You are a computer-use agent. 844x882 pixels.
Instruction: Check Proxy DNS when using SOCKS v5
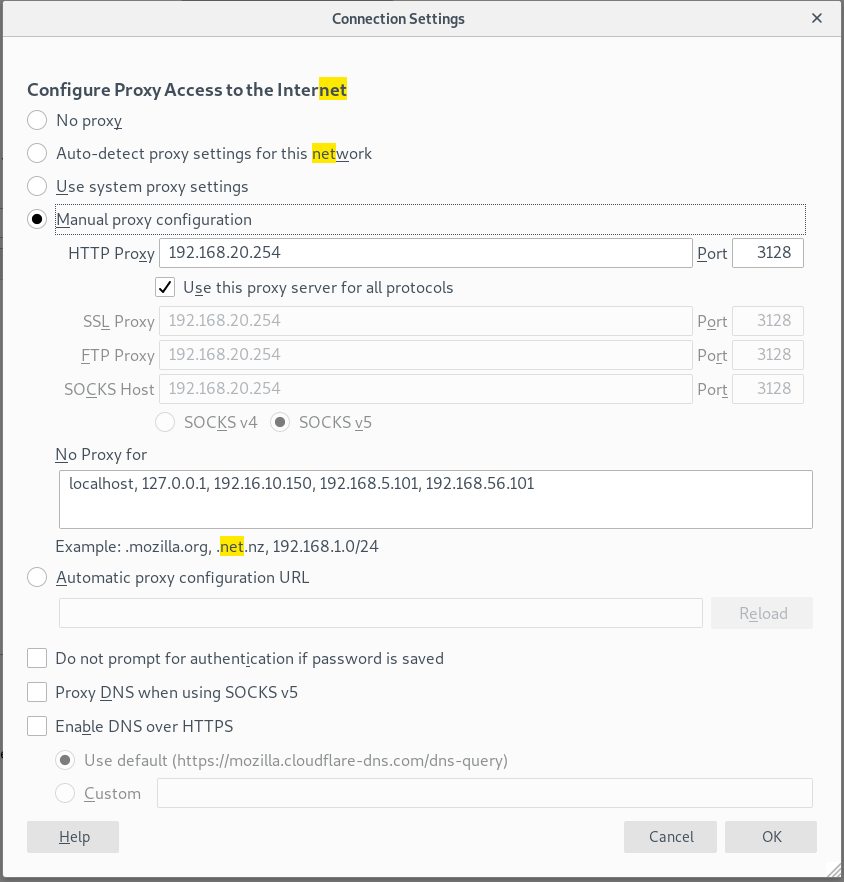[x=37, y=692]
